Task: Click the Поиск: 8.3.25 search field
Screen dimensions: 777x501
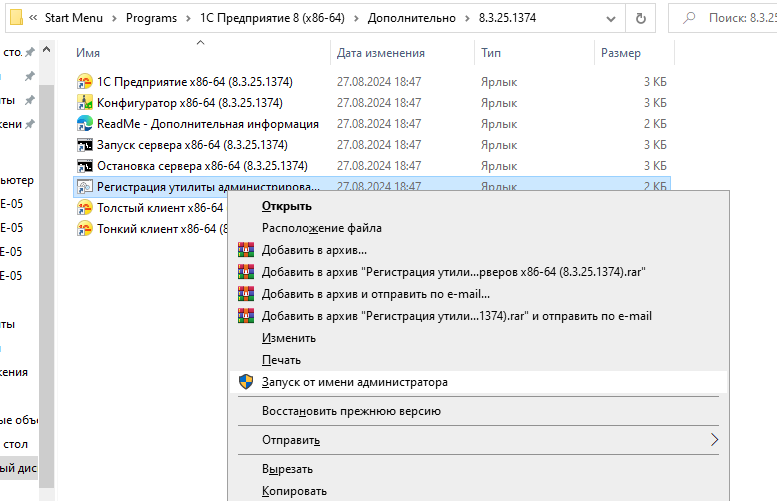Action: pos(723,18)
